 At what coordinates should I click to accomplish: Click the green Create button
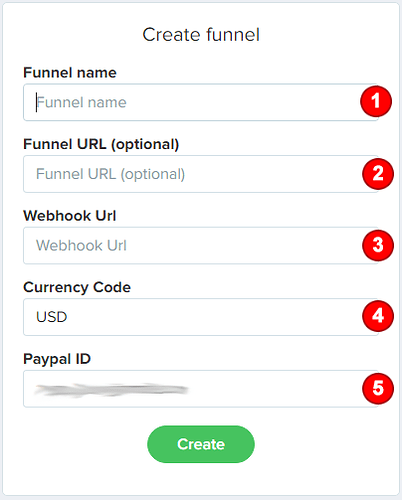(x=201, y=444)
